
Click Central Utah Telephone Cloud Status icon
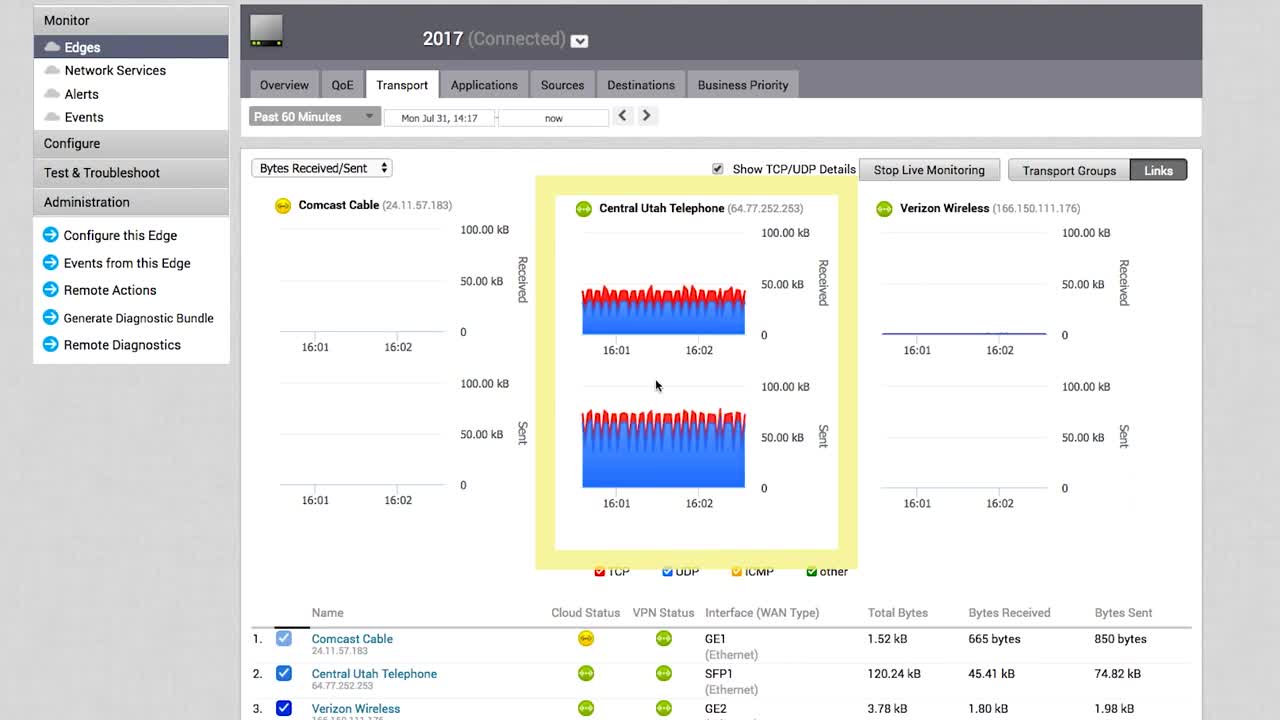586,673
